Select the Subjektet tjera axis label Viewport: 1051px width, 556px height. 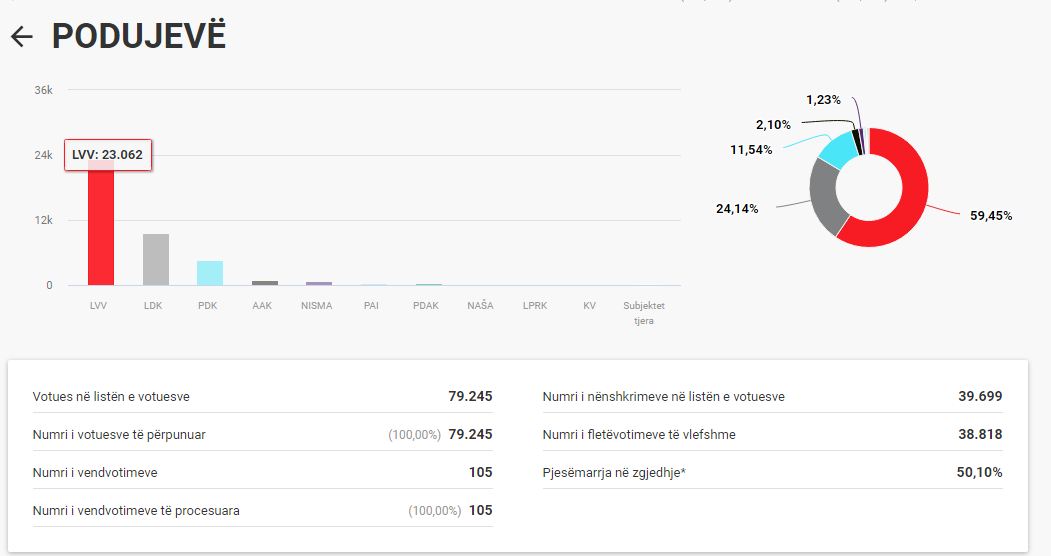click(643, 313)
